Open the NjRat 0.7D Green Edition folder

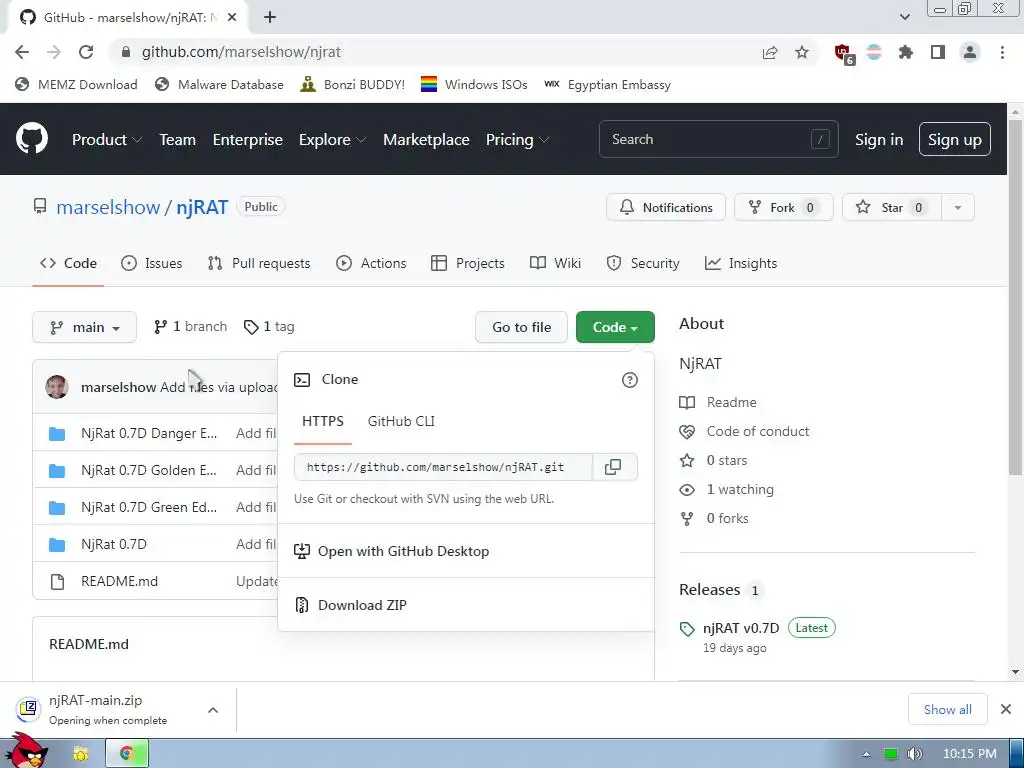coord(149,507)
